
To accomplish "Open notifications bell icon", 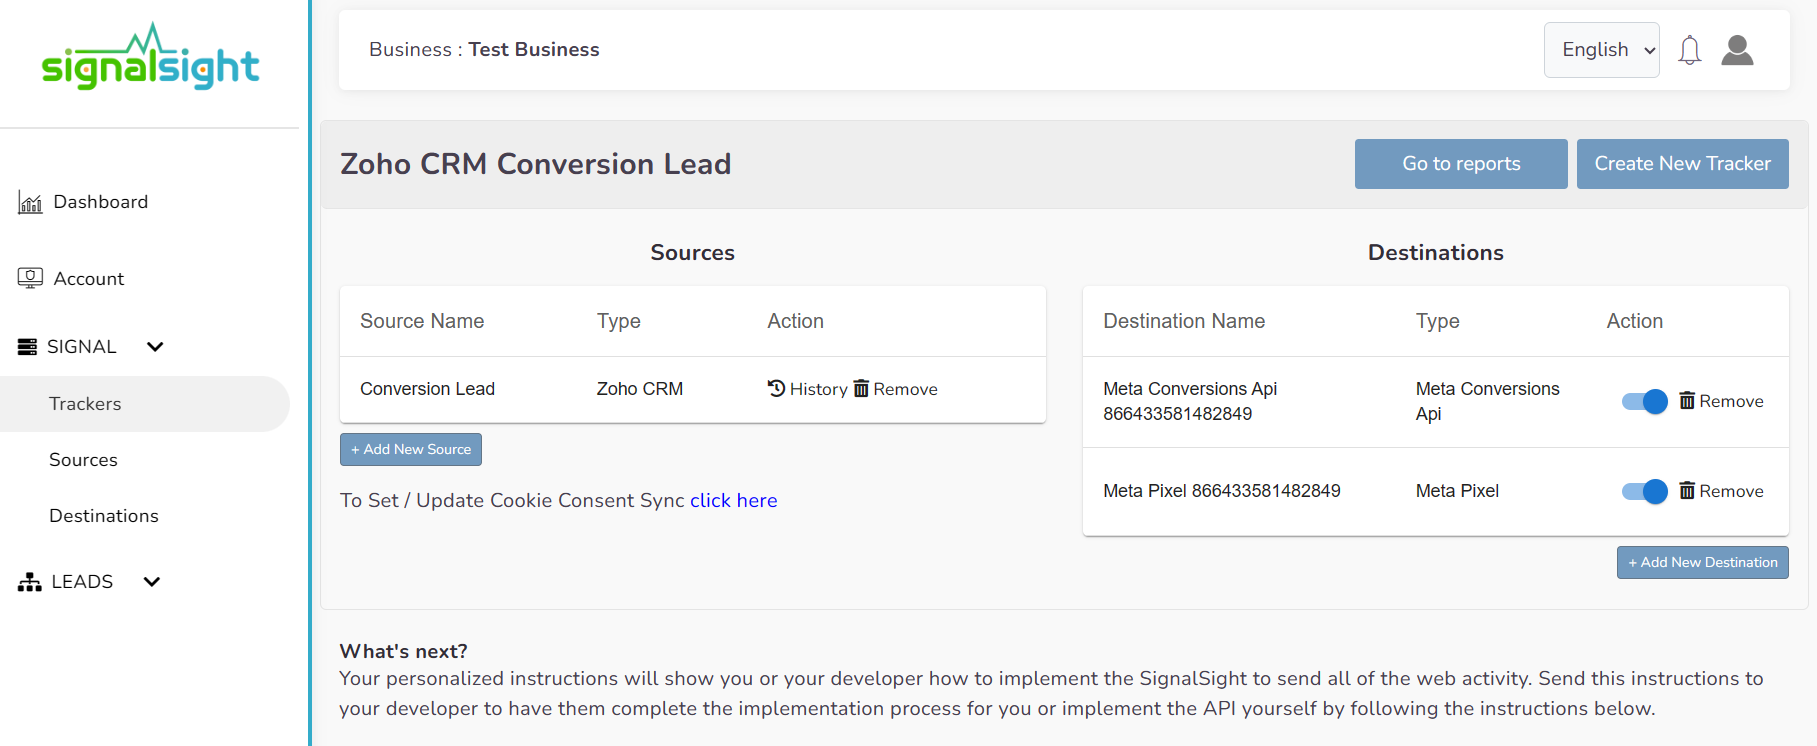I will point(1690,50).
